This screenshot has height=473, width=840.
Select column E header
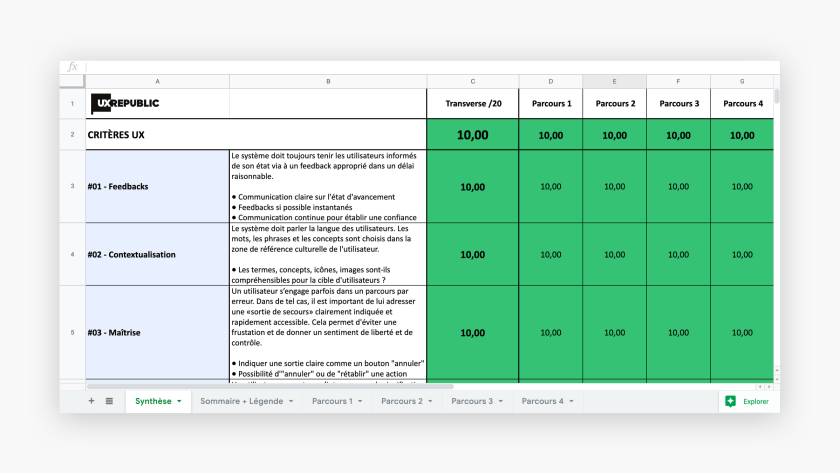pyautogui.click(x=614, y=81)
